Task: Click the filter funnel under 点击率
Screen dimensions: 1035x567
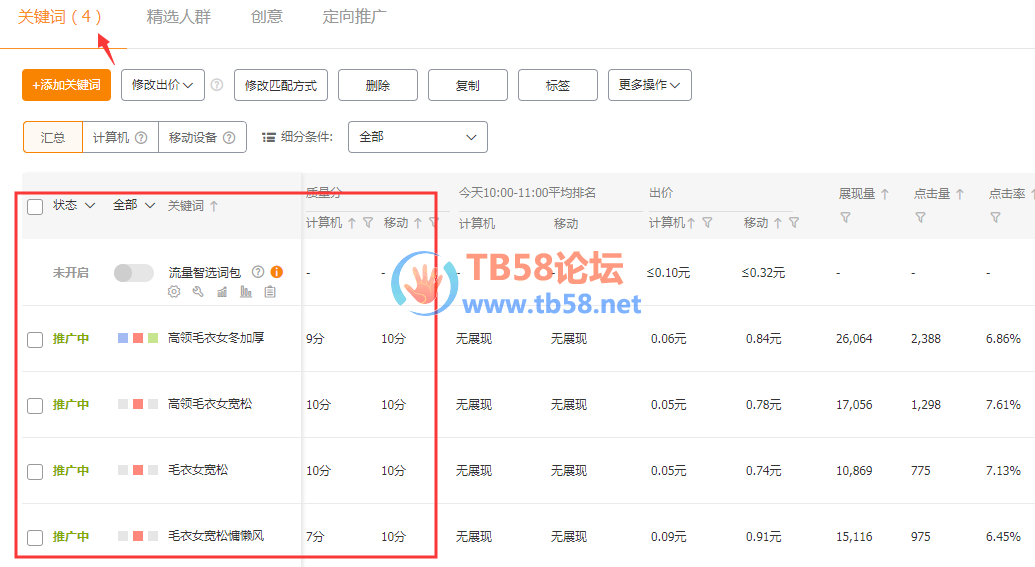Action: 995,217
